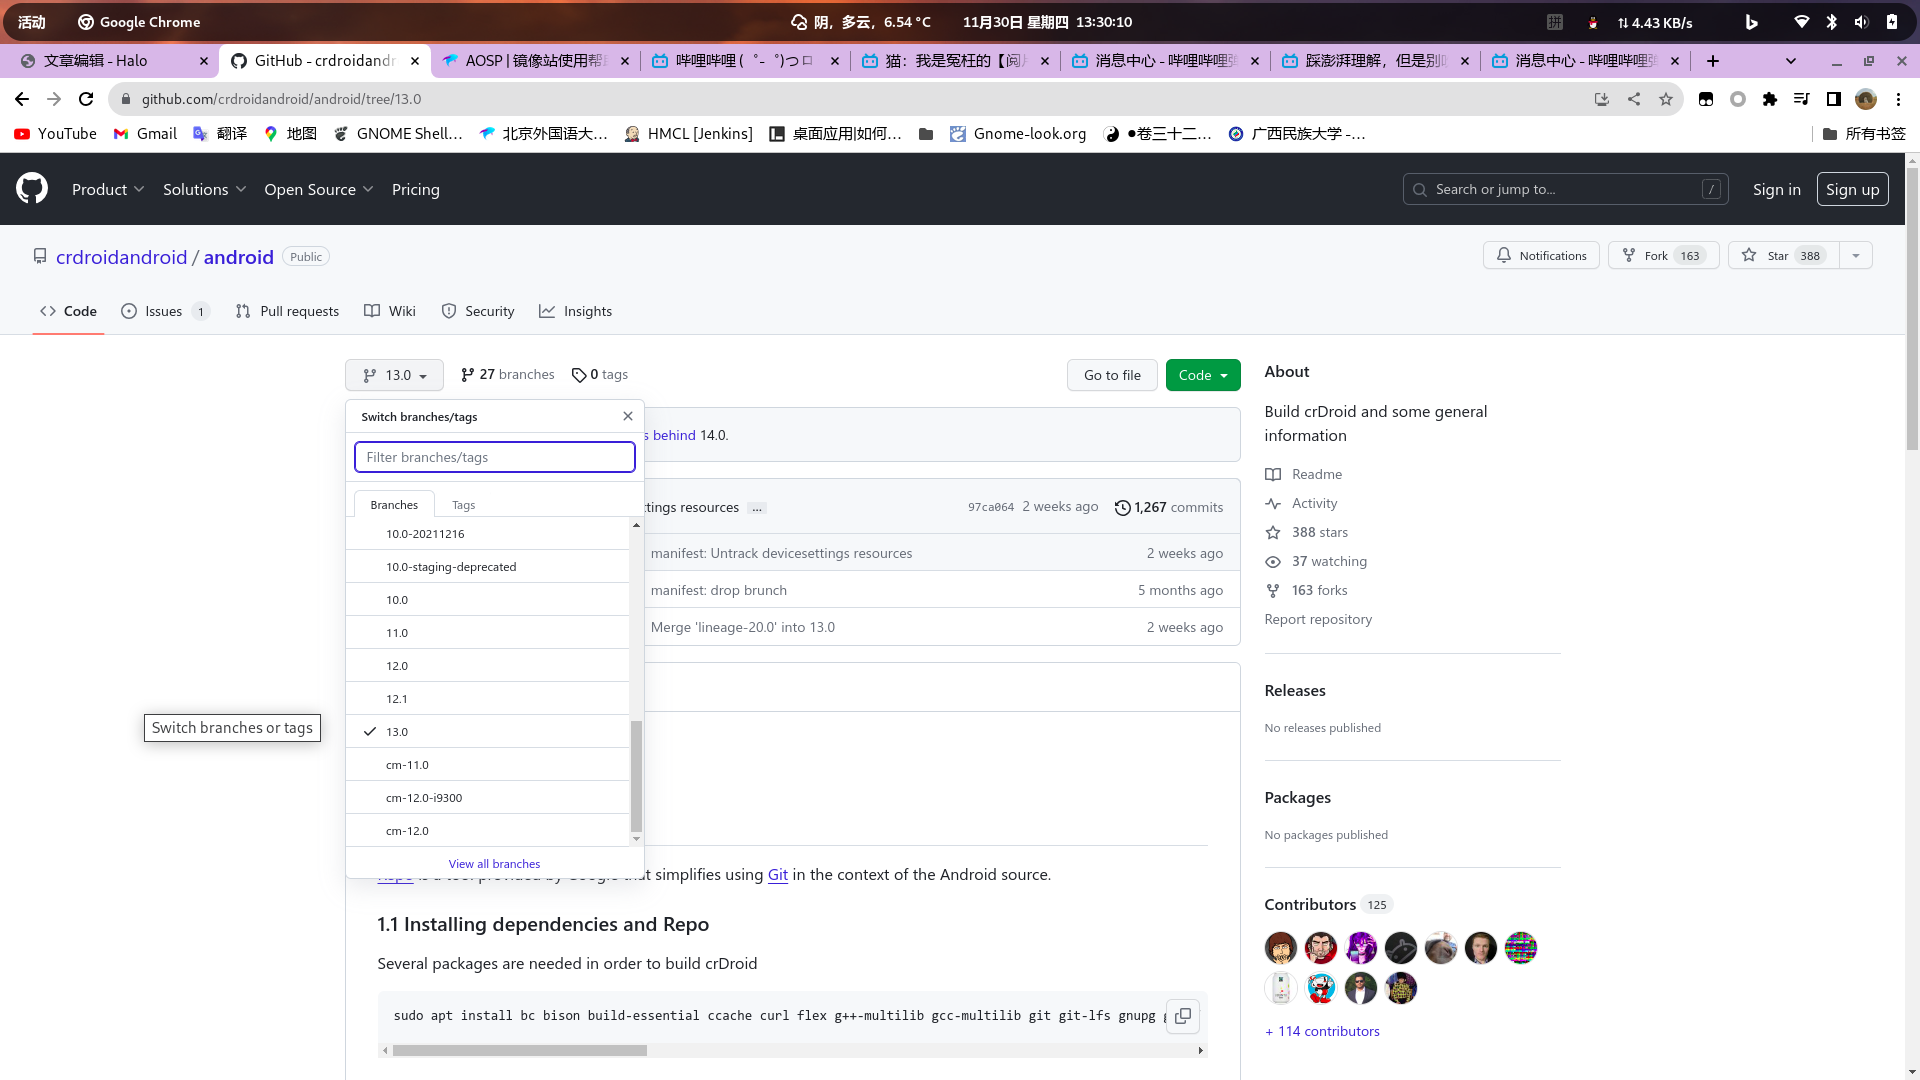
Task: Select the cm-12.0-i9300 branch
Action: pos(487,798)
